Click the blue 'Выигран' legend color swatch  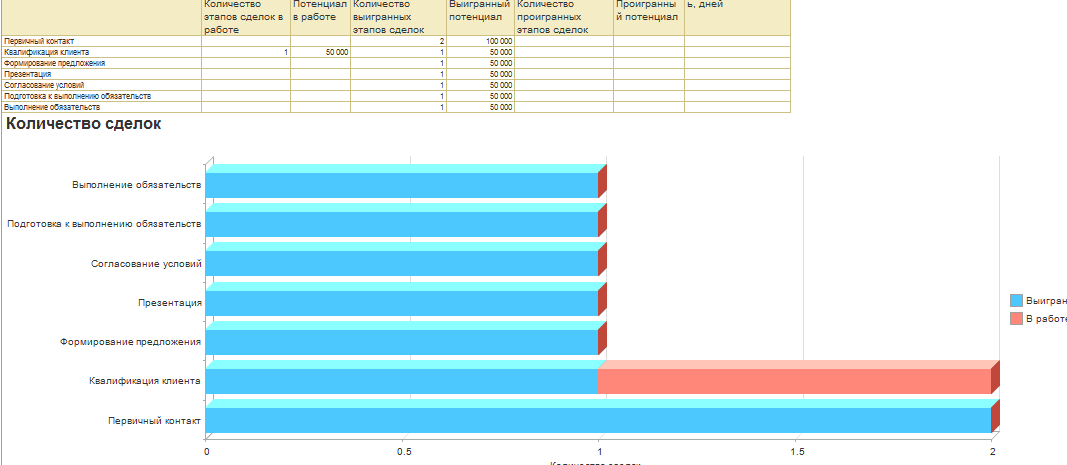pyautogui.click(x=1017, y=300)
